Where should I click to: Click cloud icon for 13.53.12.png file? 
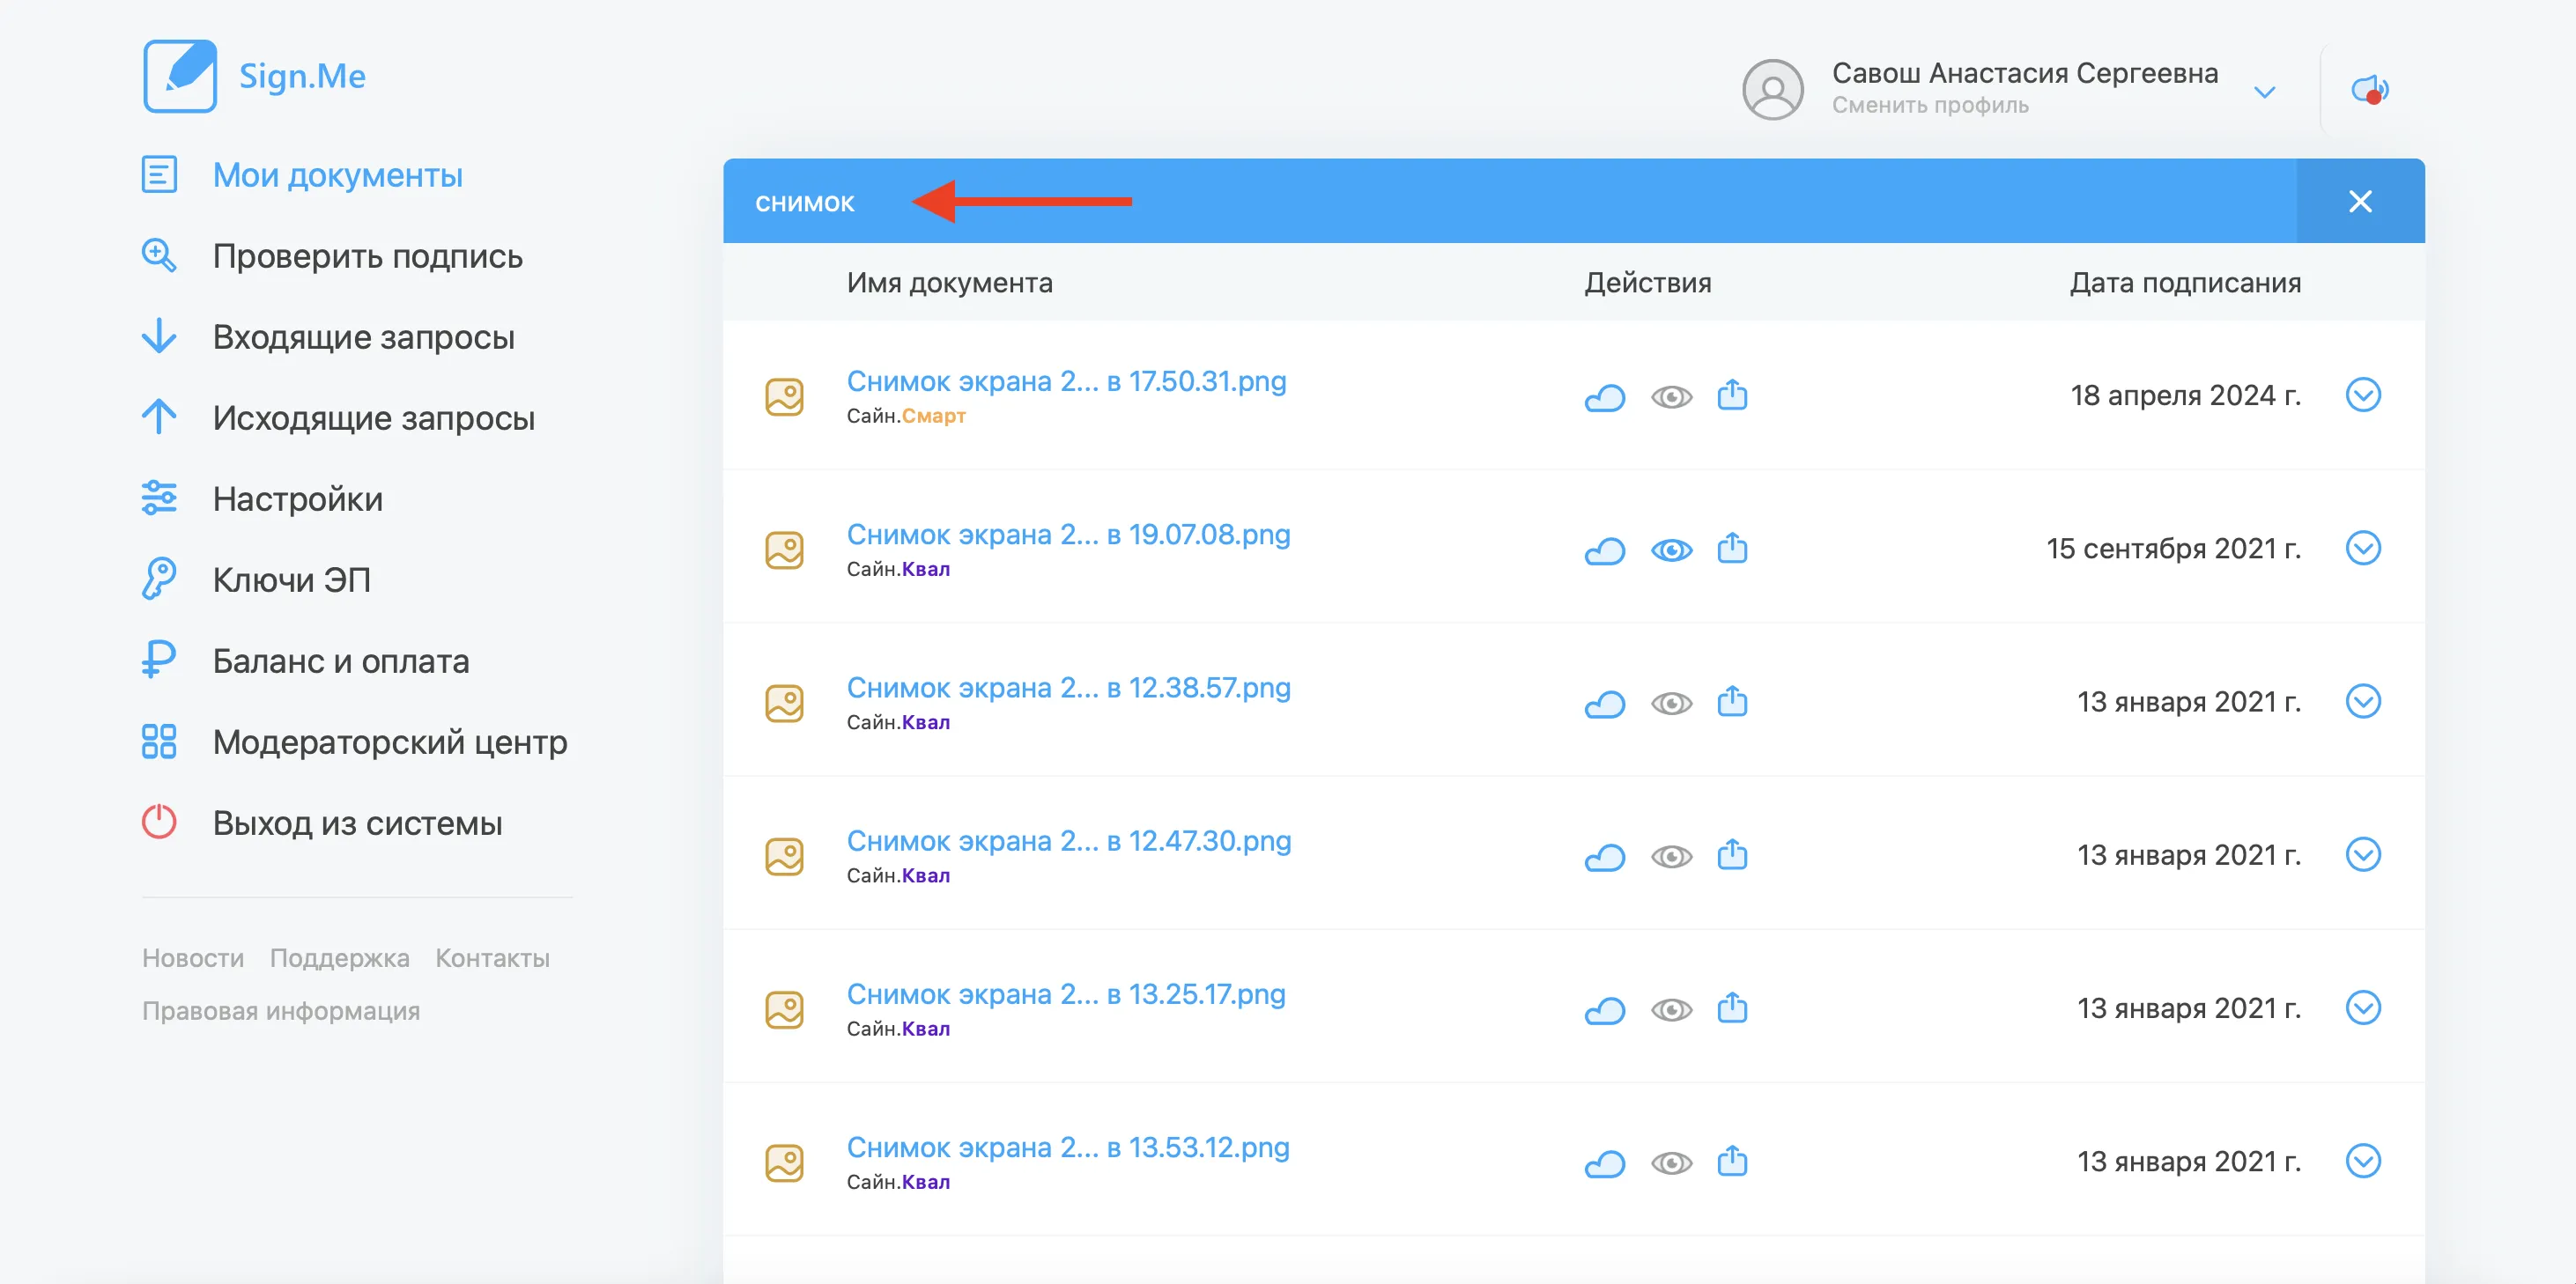tap(1605, 1163)
